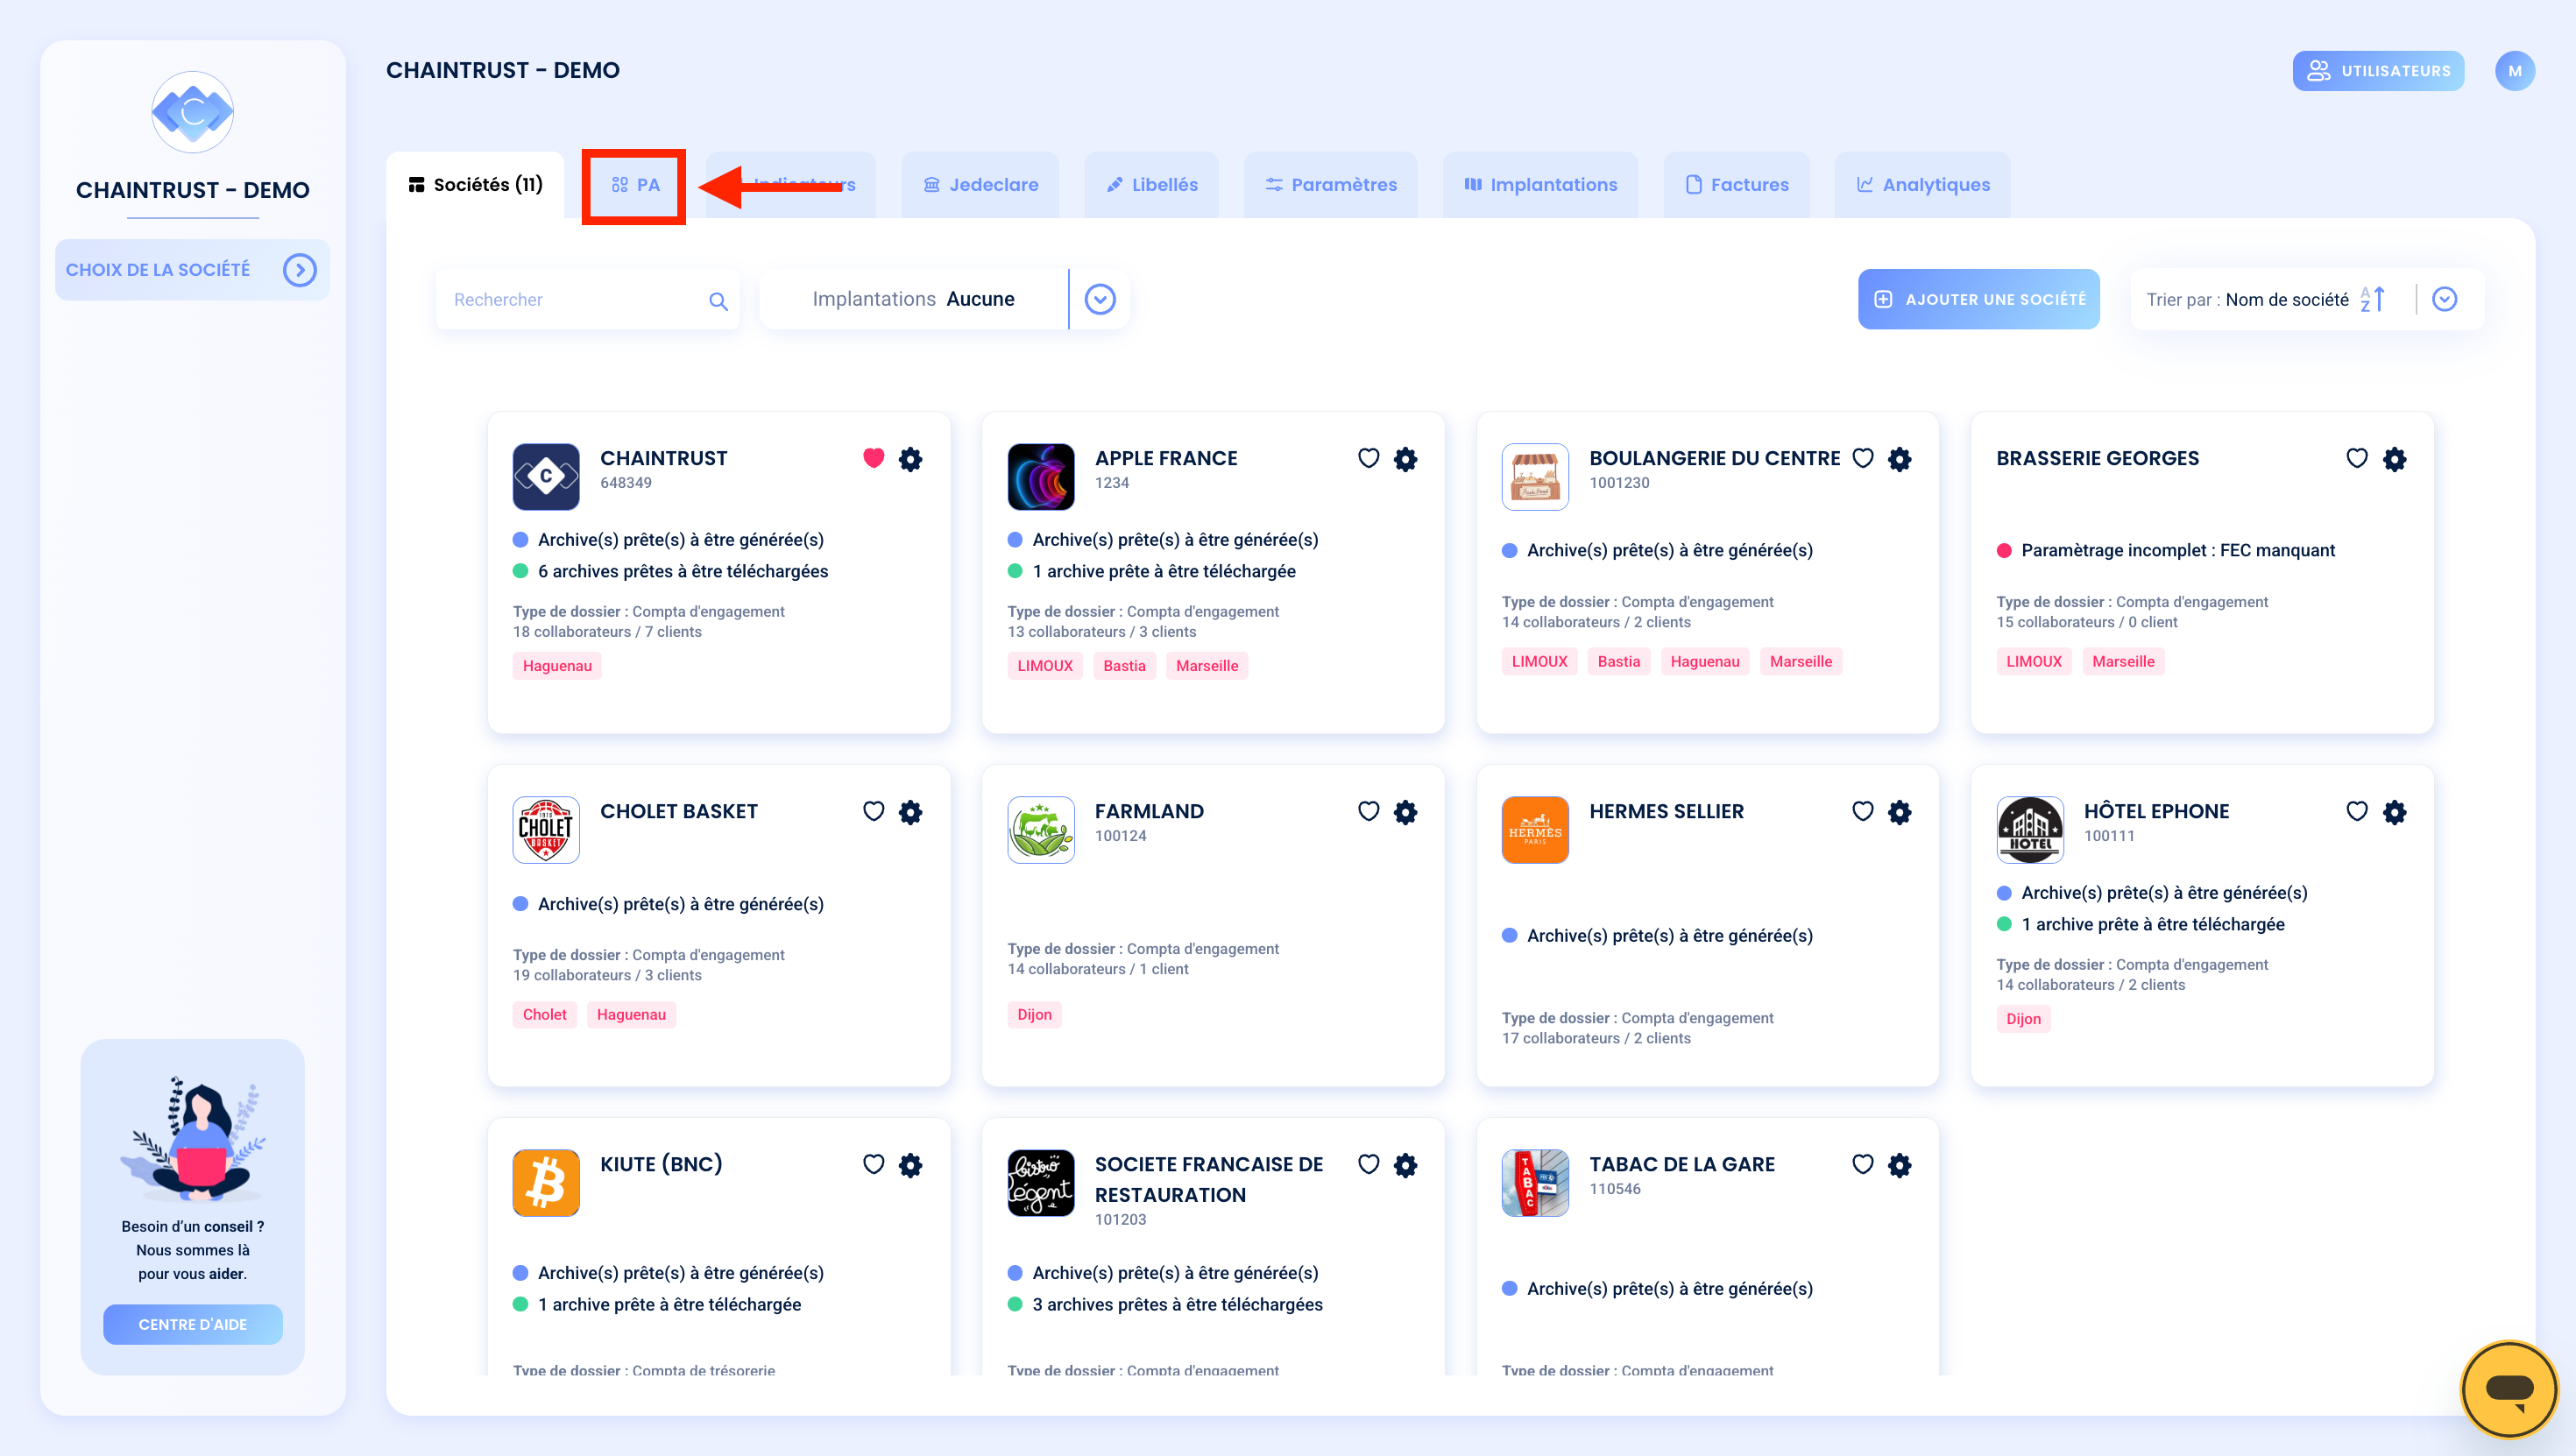This screenshot has height=1456, width=2576.
Task: Click the Chaintrust logo in sidebar
Action: pyautogui.click(x=192, y=112)
